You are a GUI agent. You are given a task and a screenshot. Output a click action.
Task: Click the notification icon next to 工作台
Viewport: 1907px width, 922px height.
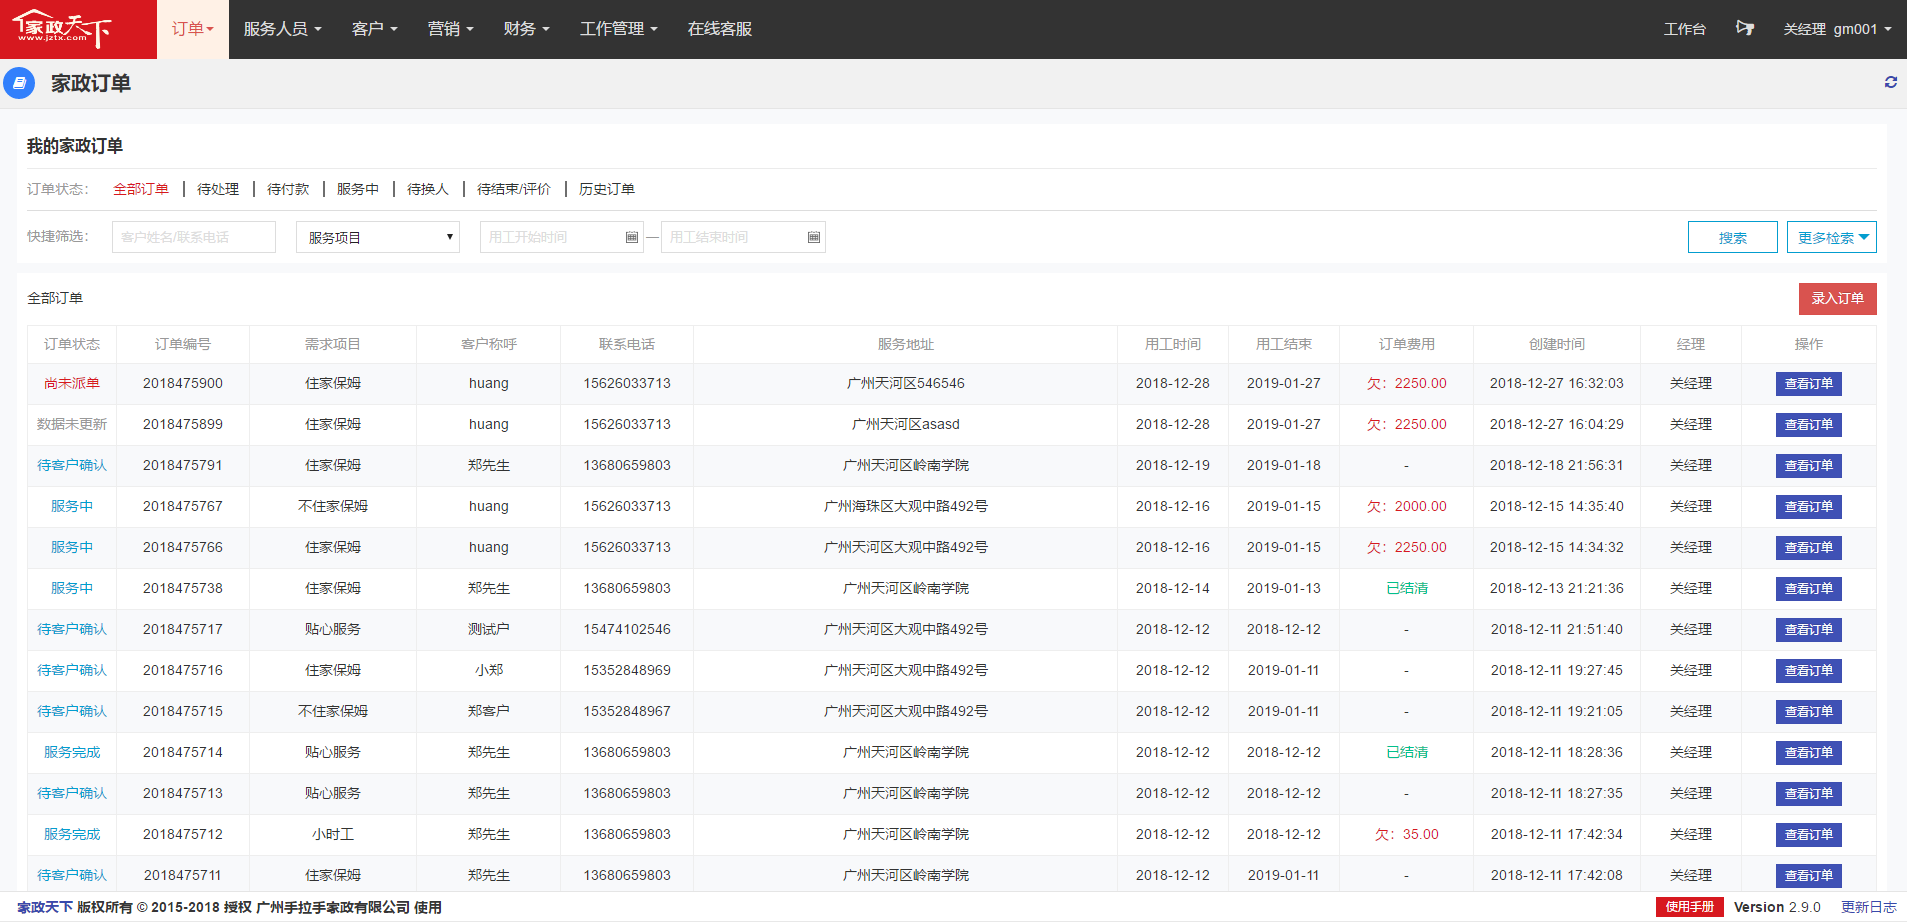(x=1744, y=28)
